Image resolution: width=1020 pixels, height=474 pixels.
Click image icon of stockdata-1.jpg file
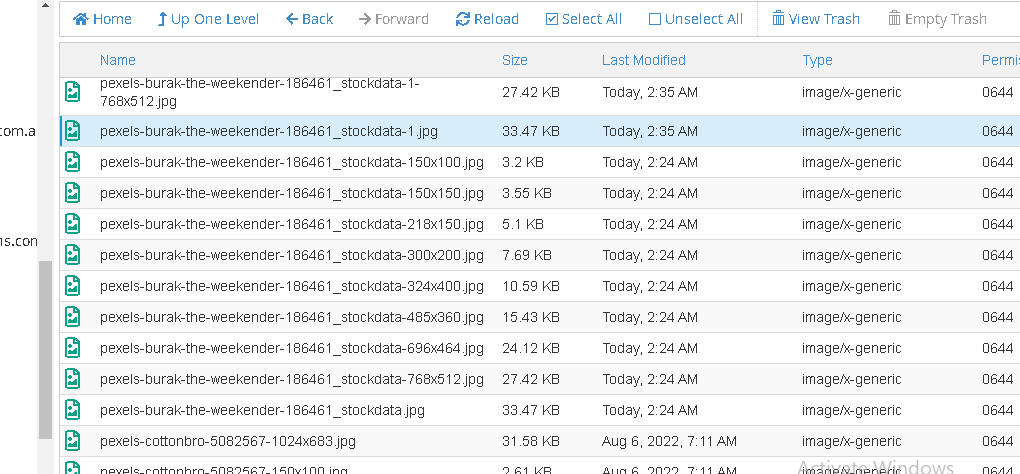tap(72, 131)
